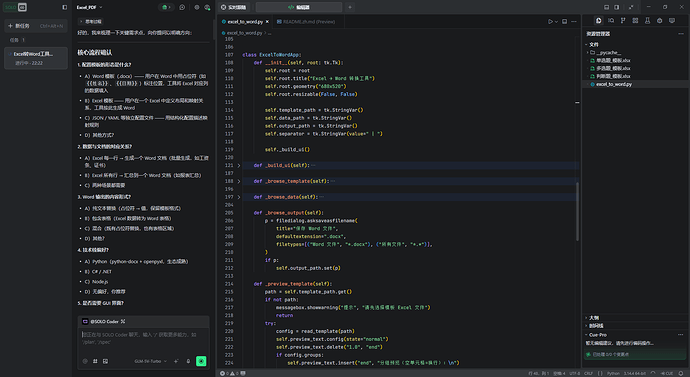Screen dimensions: 690x377
Task: Open the Explorer files icon
Action: (x=598, y=21)
